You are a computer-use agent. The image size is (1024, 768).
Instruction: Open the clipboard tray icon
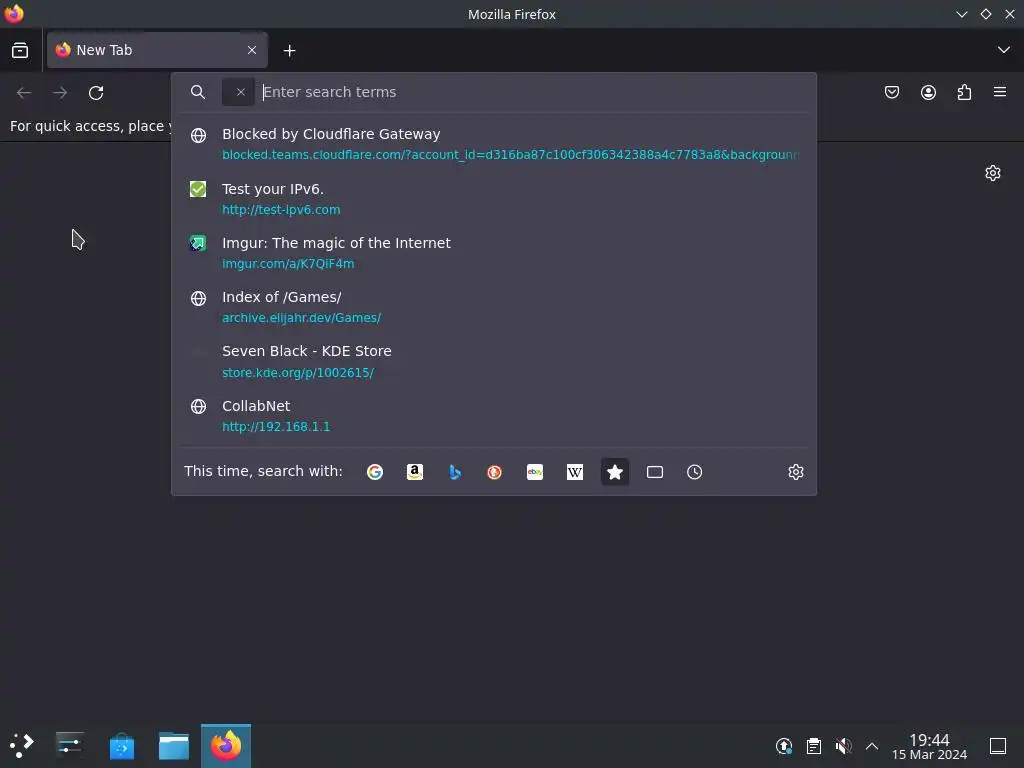[x=814, y=746]
